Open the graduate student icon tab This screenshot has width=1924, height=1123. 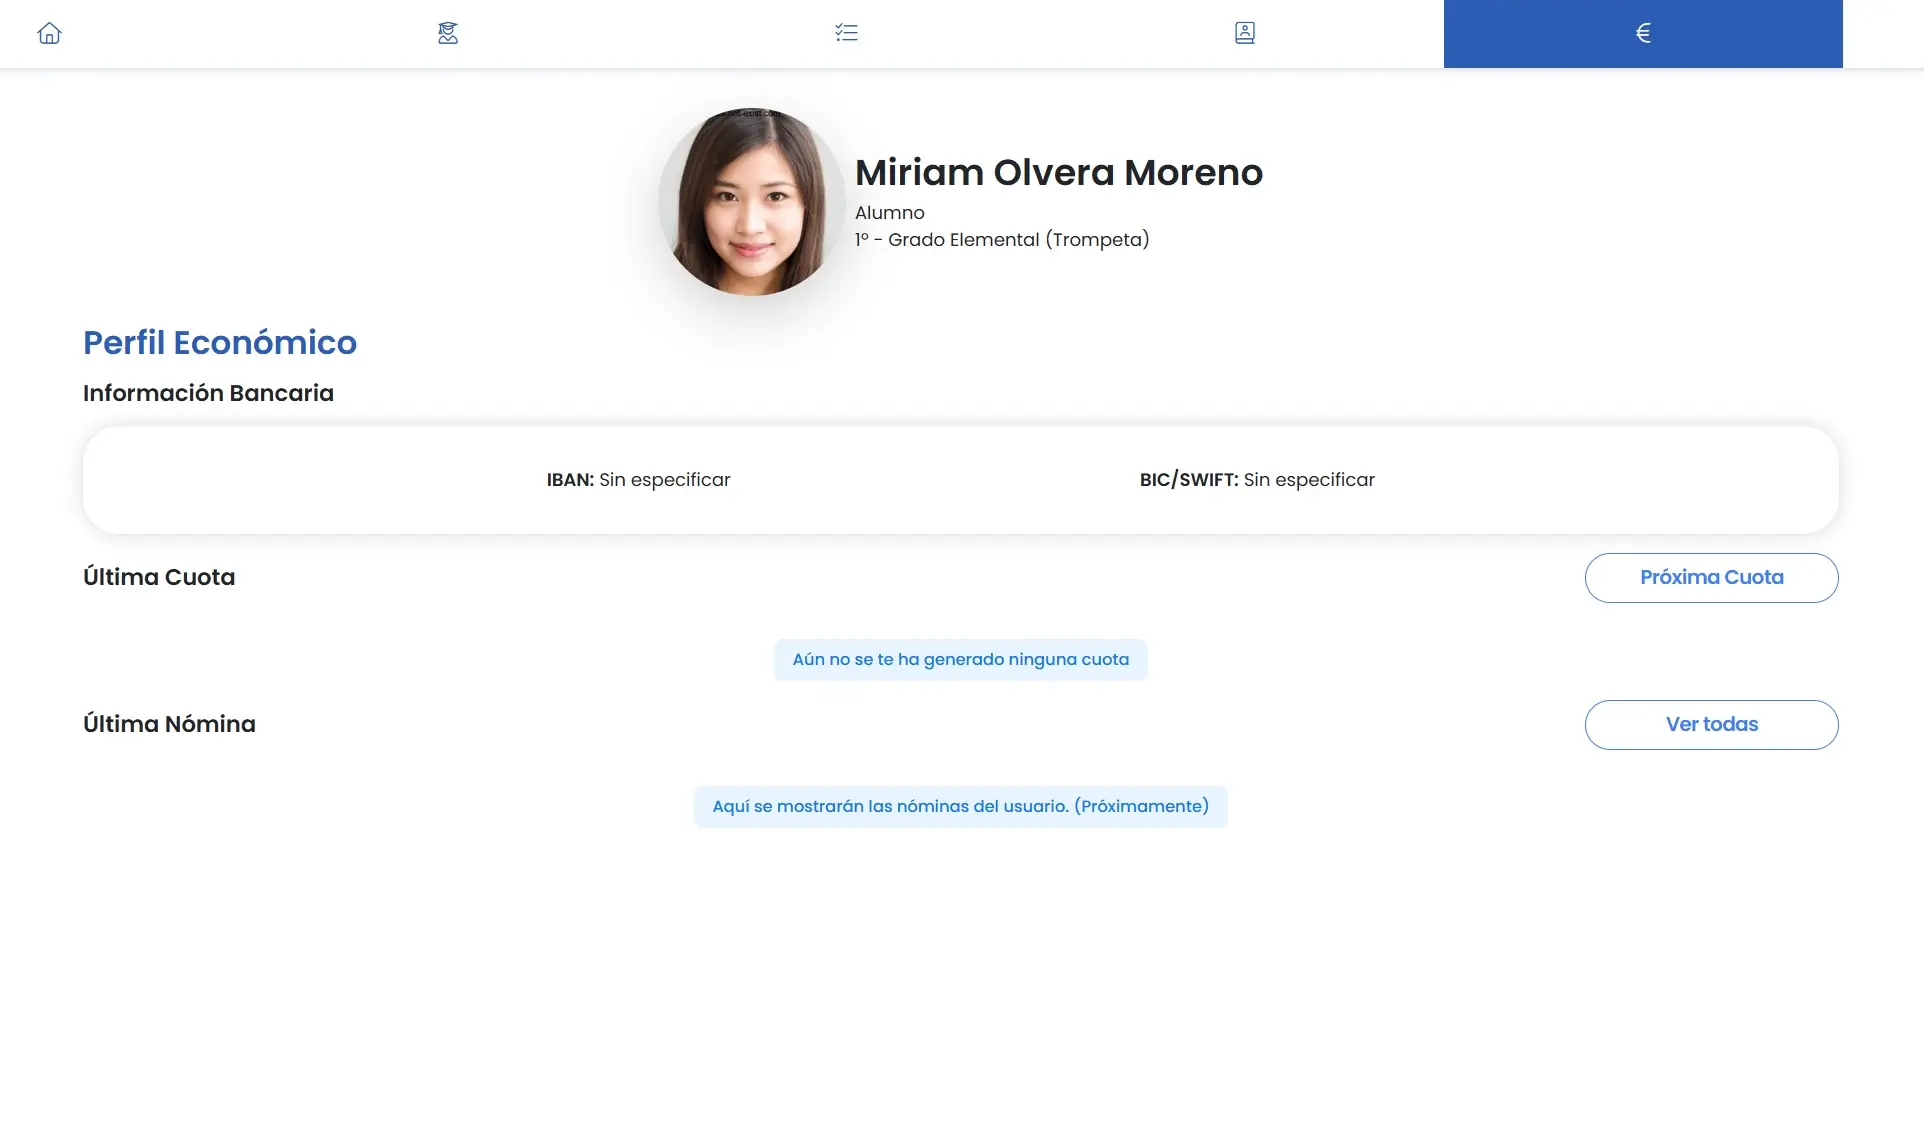pos(447,33)
